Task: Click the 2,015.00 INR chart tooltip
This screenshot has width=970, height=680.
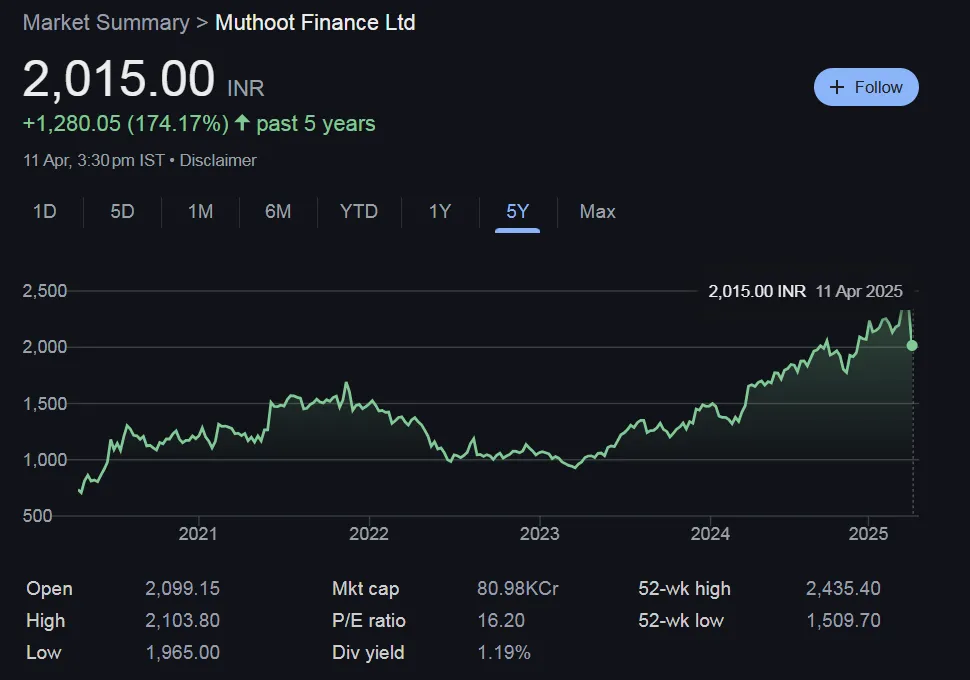Action: tap(805, 291)
